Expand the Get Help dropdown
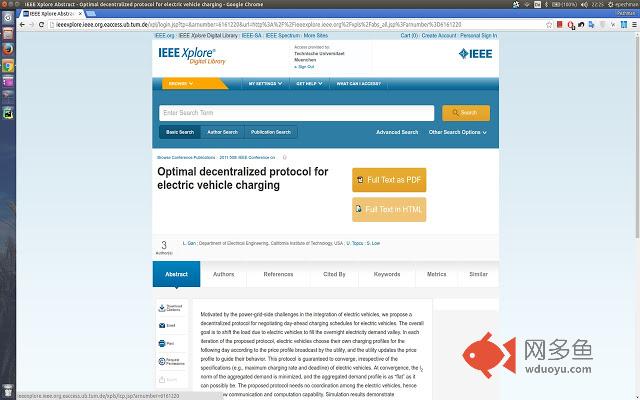This screenshot has width=640, height=400. point(309,83)
